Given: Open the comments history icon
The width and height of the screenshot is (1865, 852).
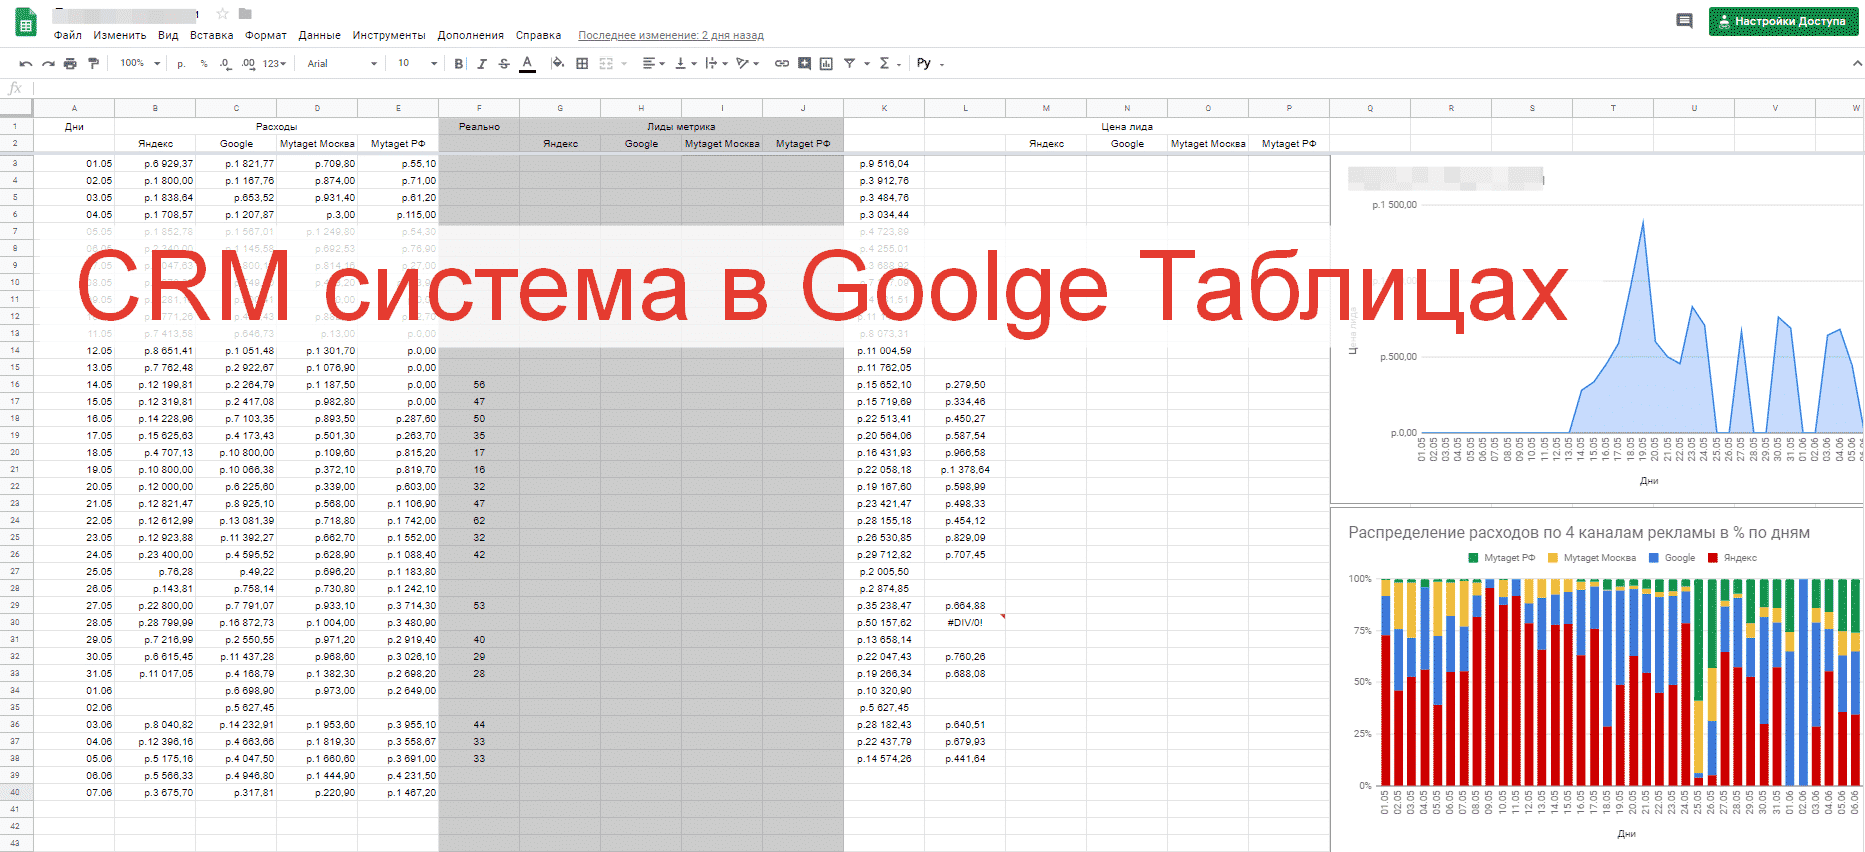Looking at the screenshot, I should 1684,21.
